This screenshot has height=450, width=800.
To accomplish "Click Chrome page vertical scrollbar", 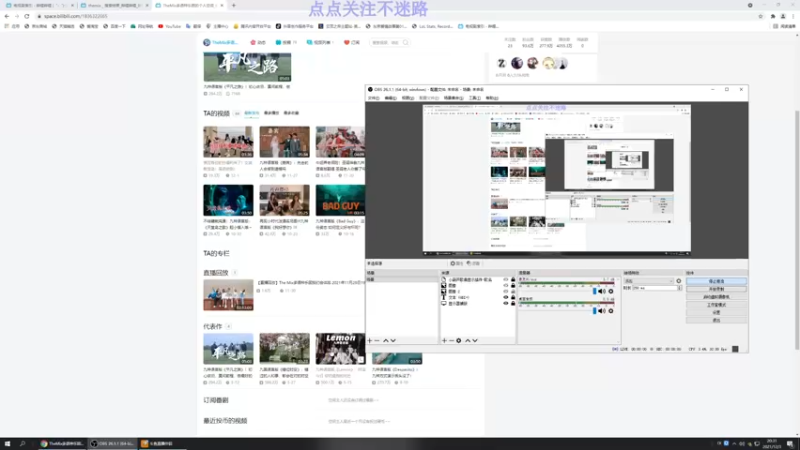I will [796, 230].
